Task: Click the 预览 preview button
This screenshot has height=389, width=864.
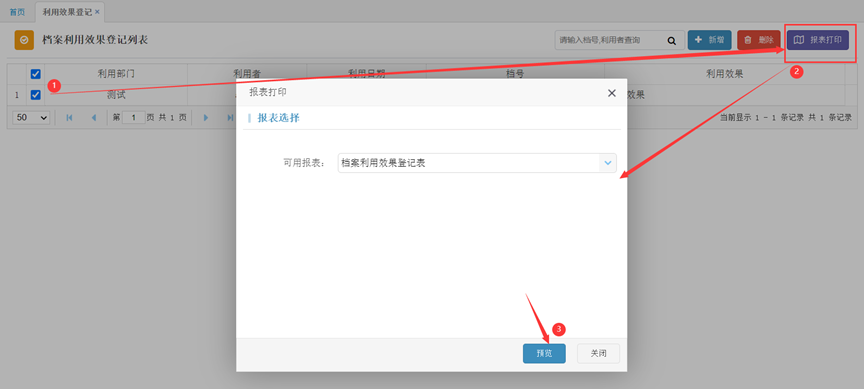Action: point(544,354)
